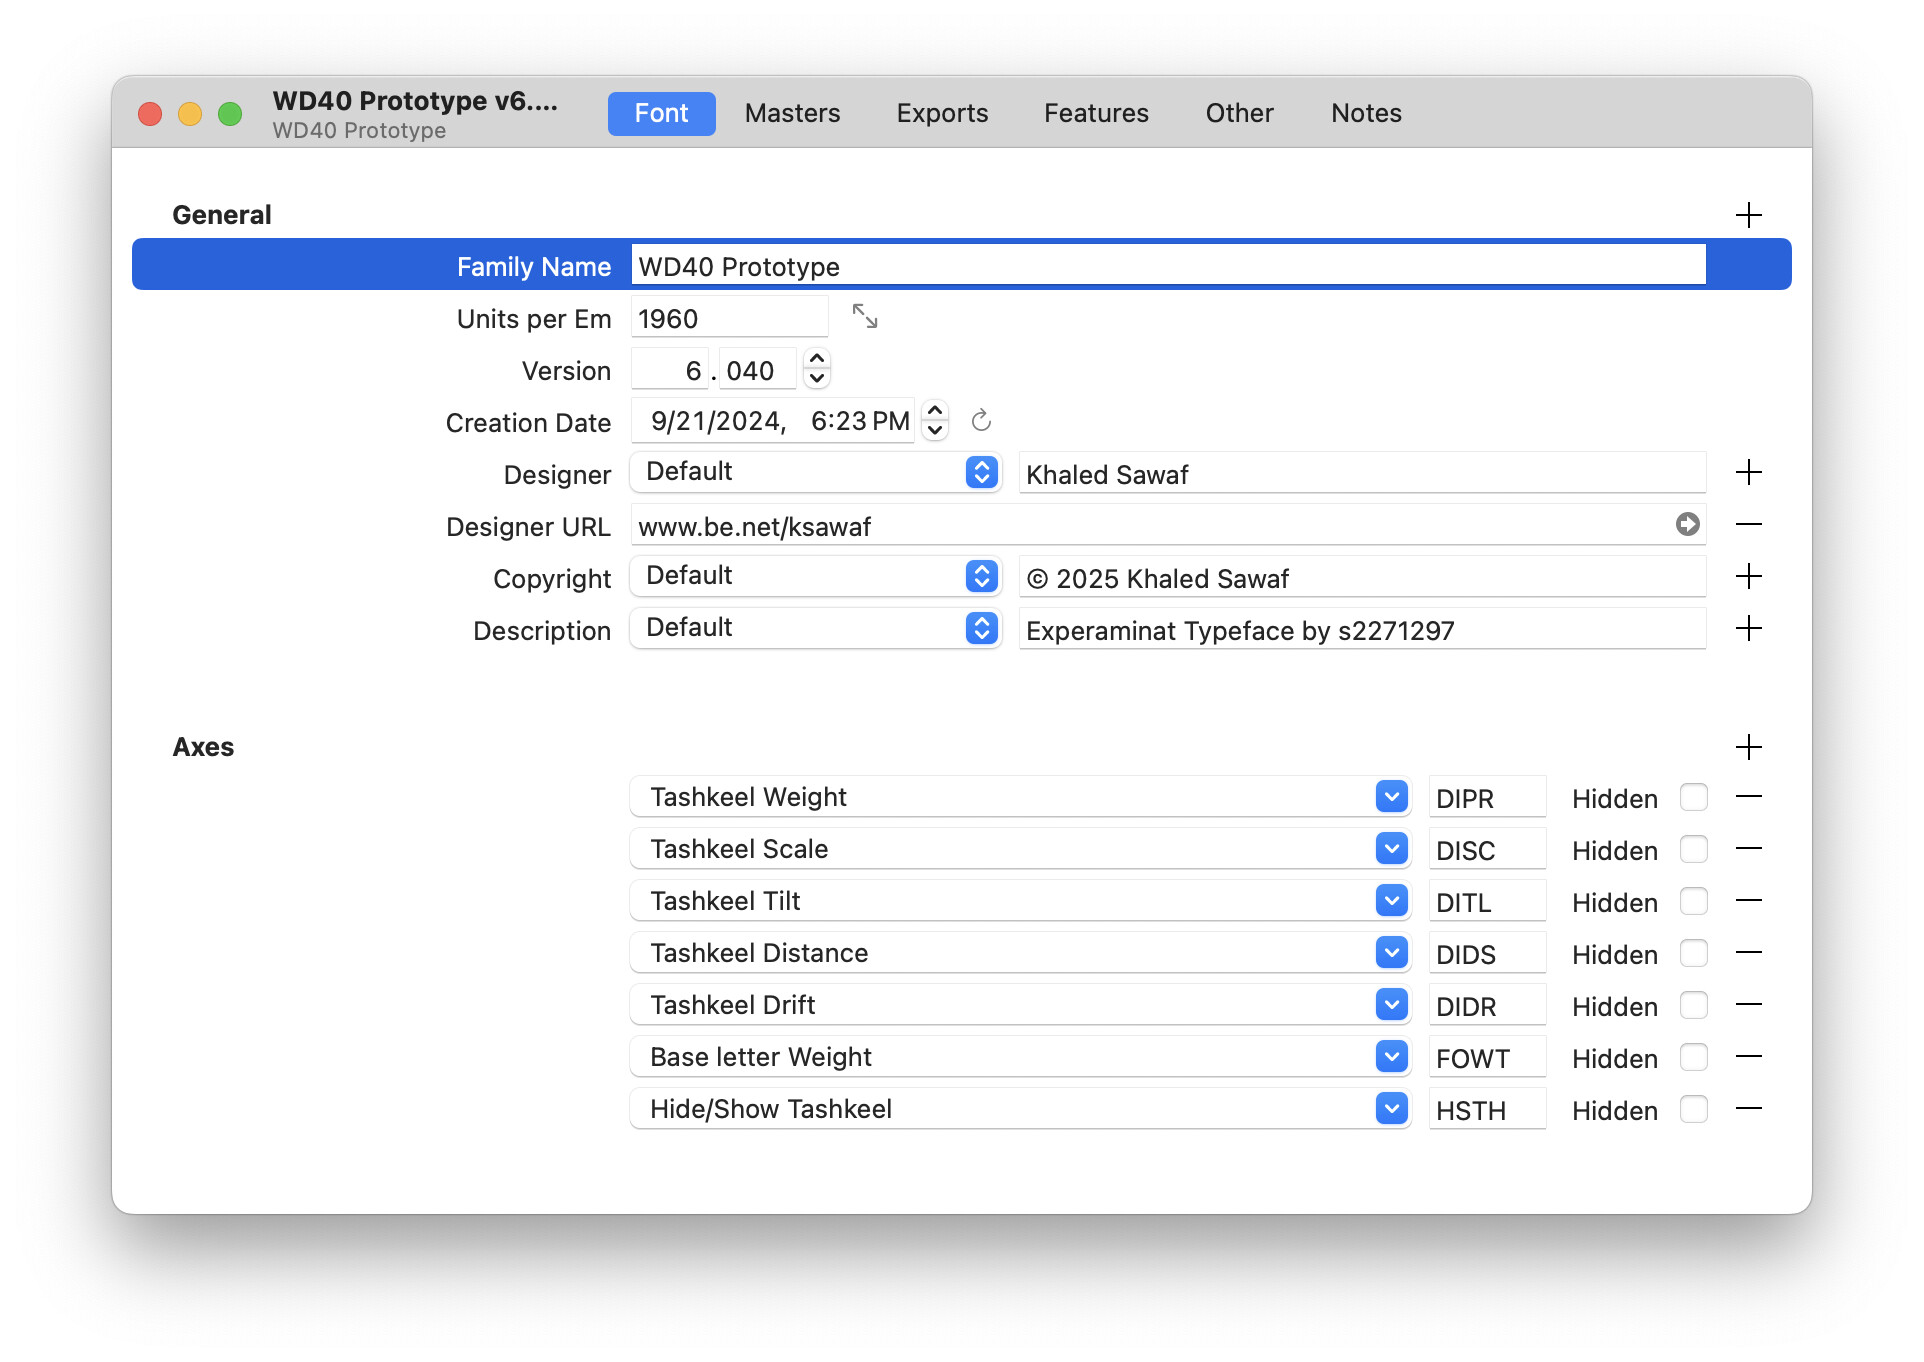Click the DIDS axis tag field

coord(1486,954)
